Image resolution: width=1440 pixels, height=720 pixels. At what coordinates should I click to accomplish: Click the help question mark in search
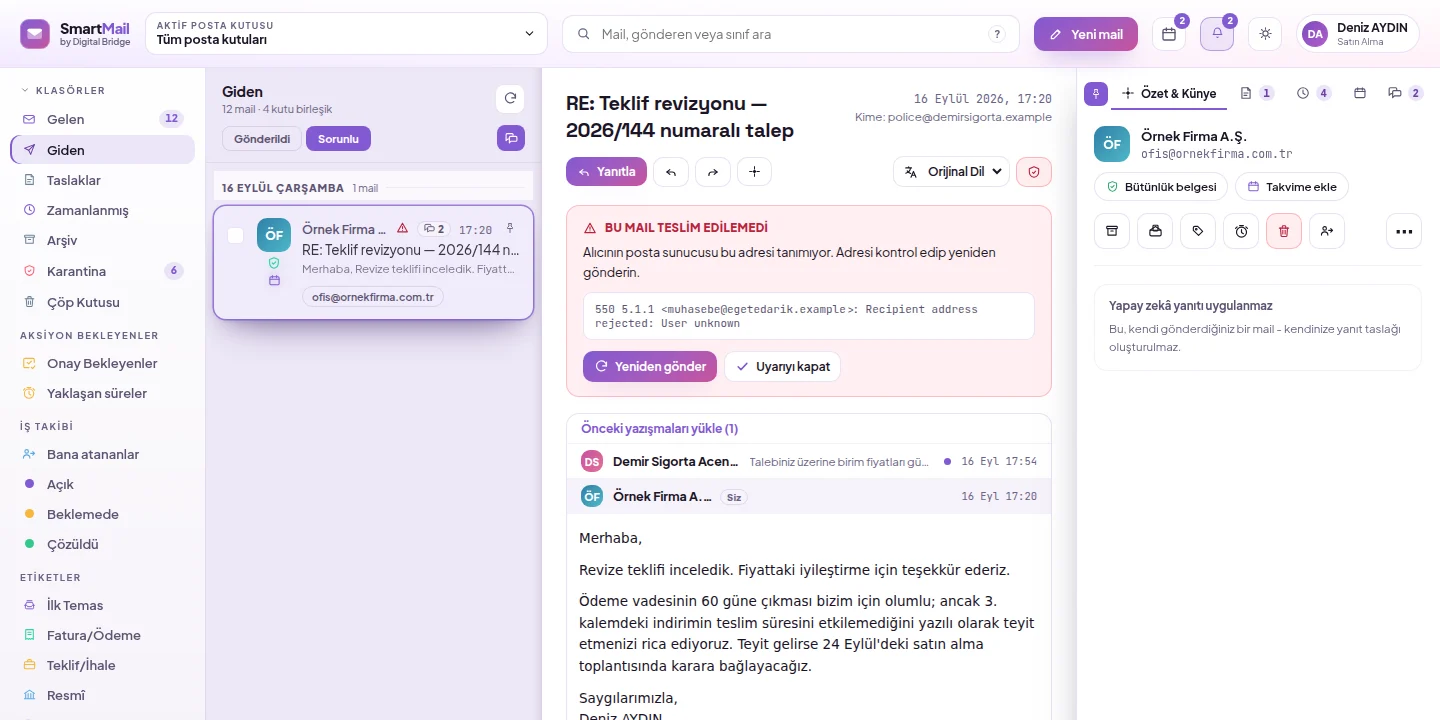coord(997,34)
